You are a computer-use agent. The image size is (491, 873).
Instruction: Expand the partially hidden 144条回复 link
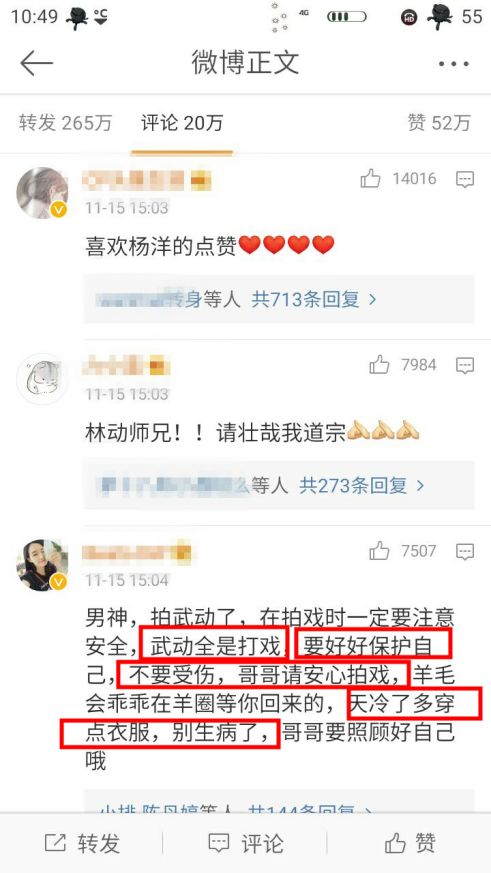[310, 808]
